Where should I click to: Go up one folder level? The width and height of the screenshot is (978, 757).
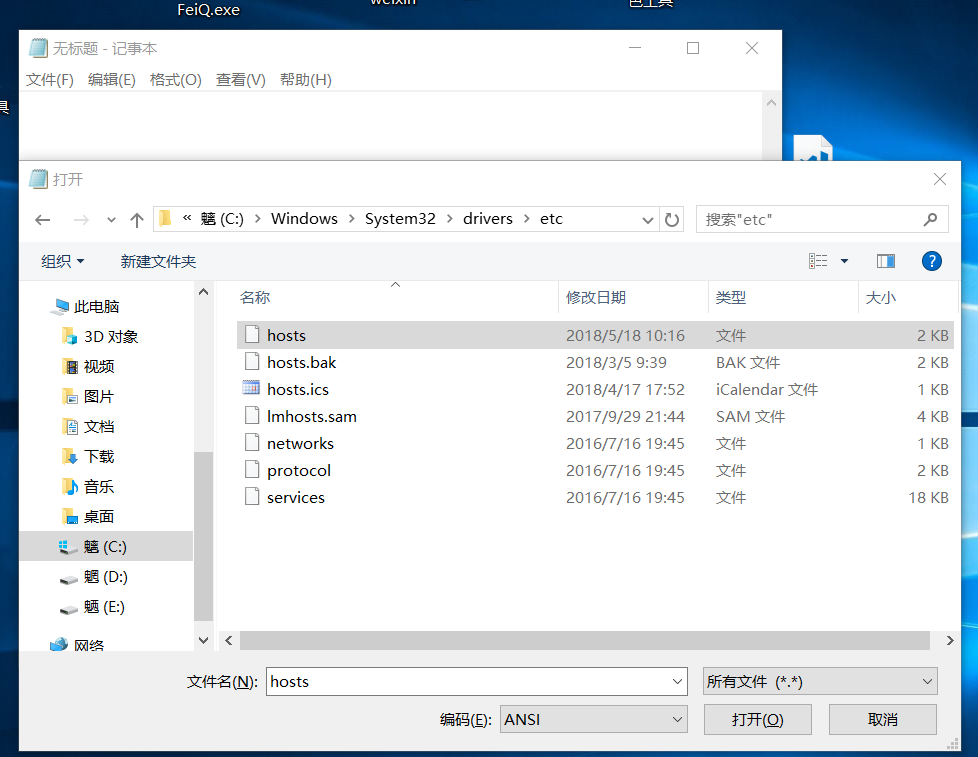(x=137, y=219)
